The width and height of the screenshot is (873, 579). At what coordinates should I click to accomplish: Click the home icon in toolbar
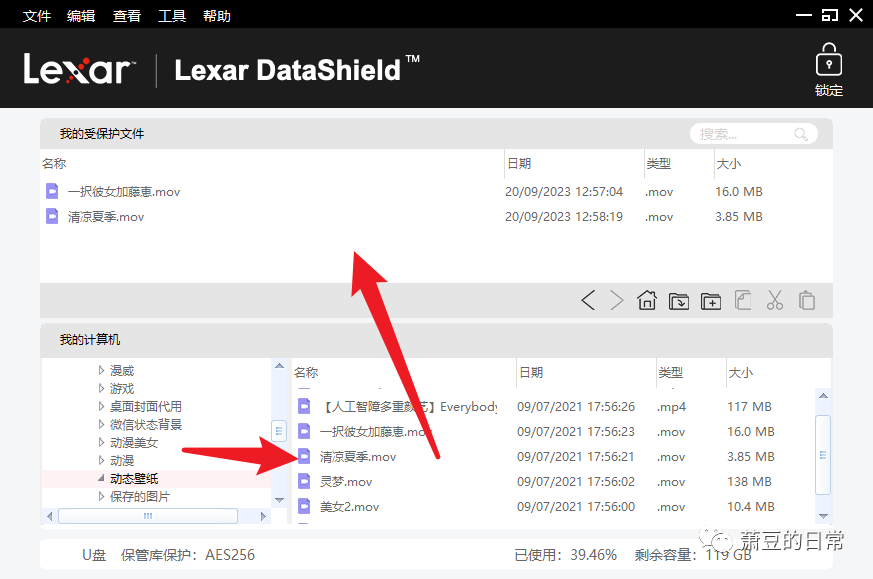(x=646, y=300)
